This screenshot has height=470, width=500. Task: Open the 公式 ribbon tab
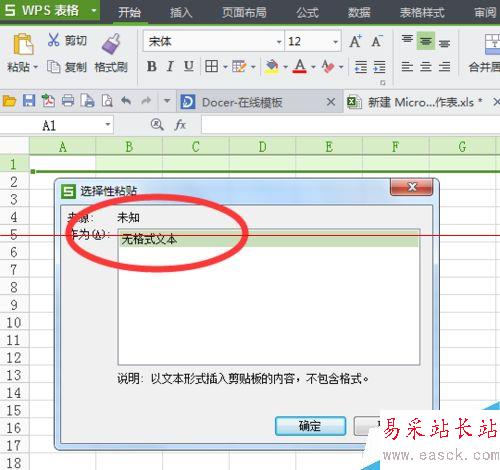[x=307, y=12]
